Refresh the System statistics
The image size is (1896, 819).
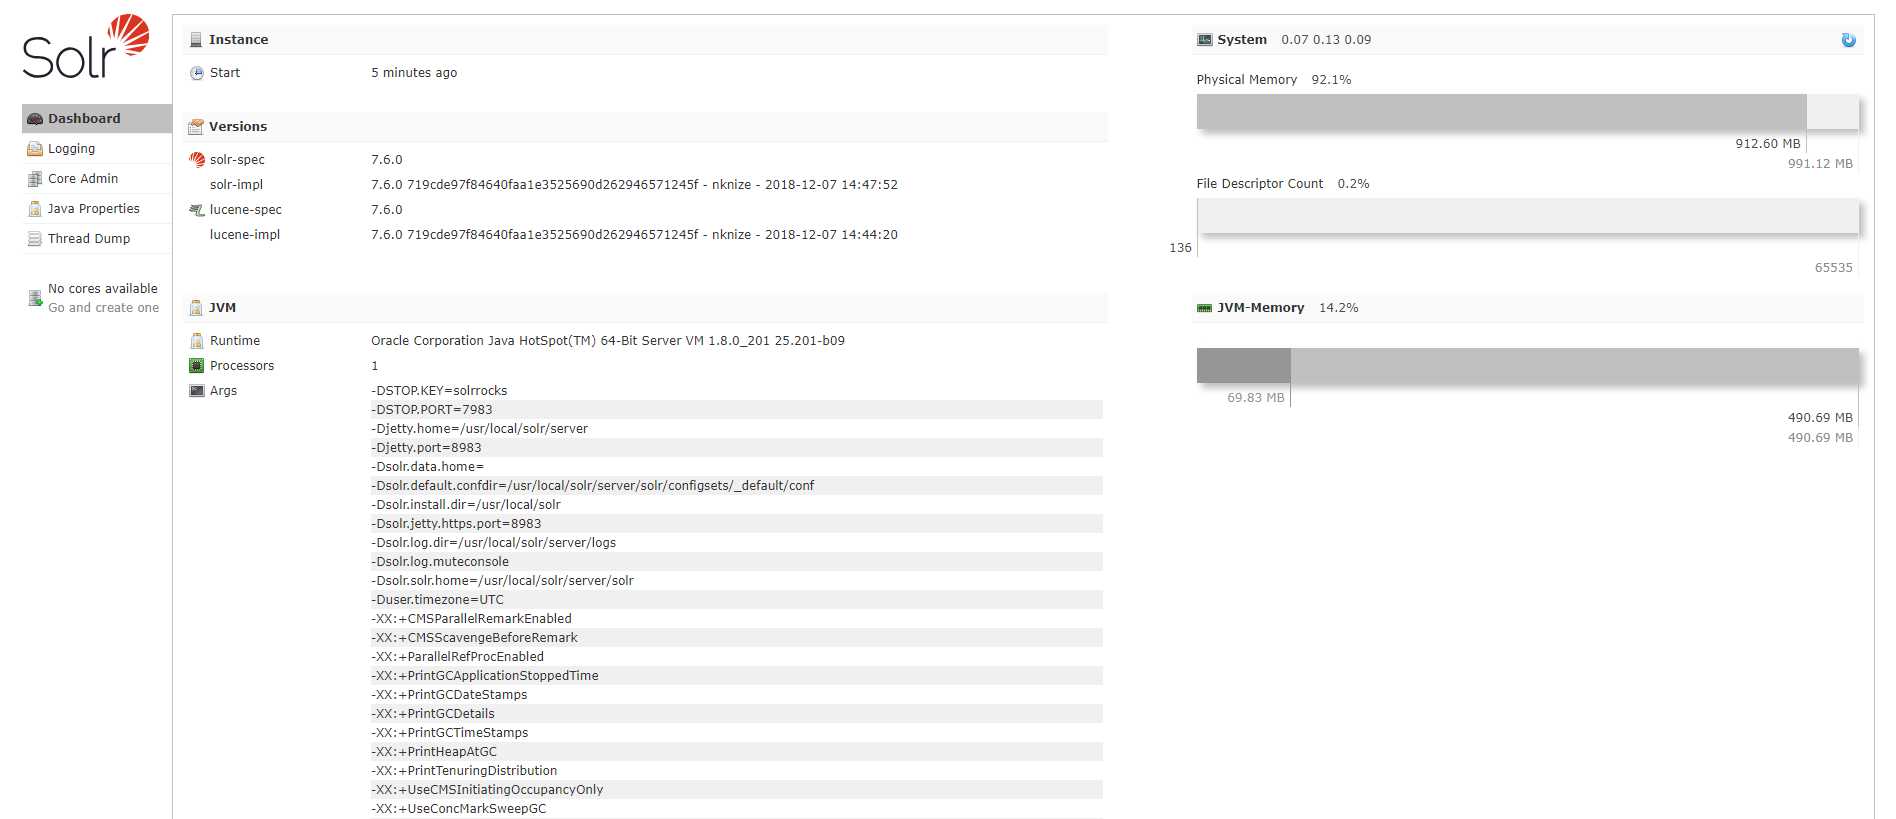1848,40
